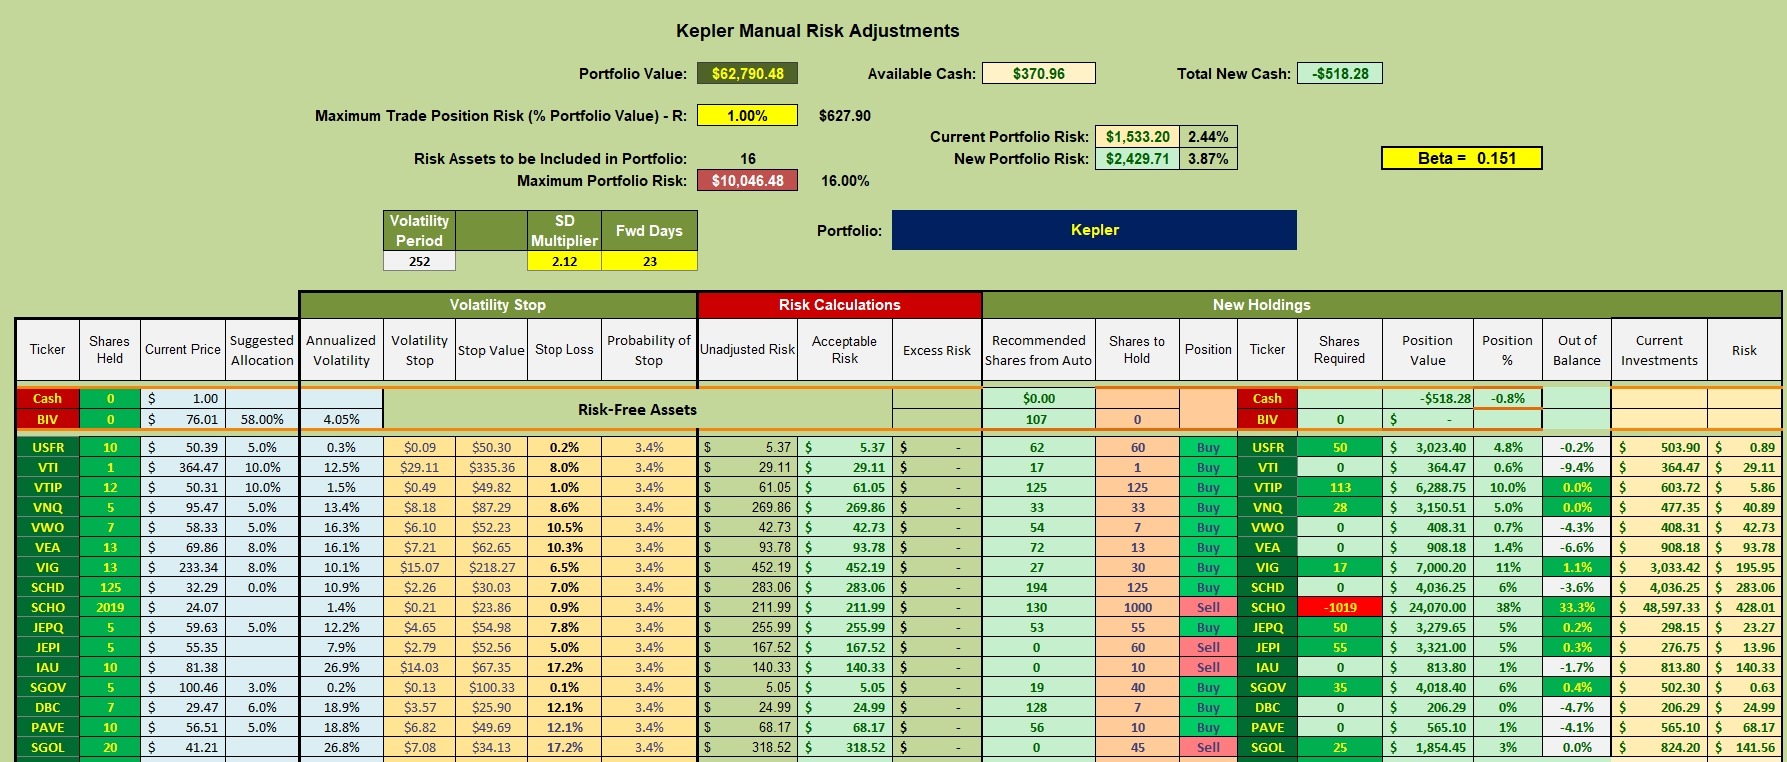Screen dimensions: 1787x762
Task: Select the SCHD recommended shares value 194
Action: coord(1038,587)
